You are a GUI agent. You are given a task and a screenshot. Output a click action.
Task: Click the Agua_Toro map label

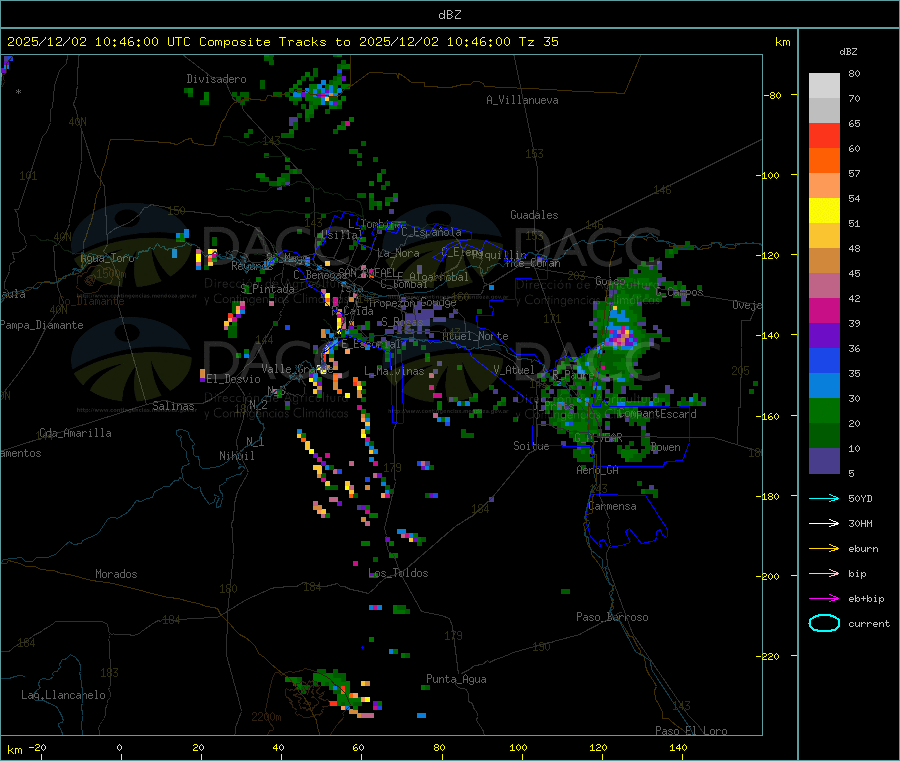coord(107,258)
